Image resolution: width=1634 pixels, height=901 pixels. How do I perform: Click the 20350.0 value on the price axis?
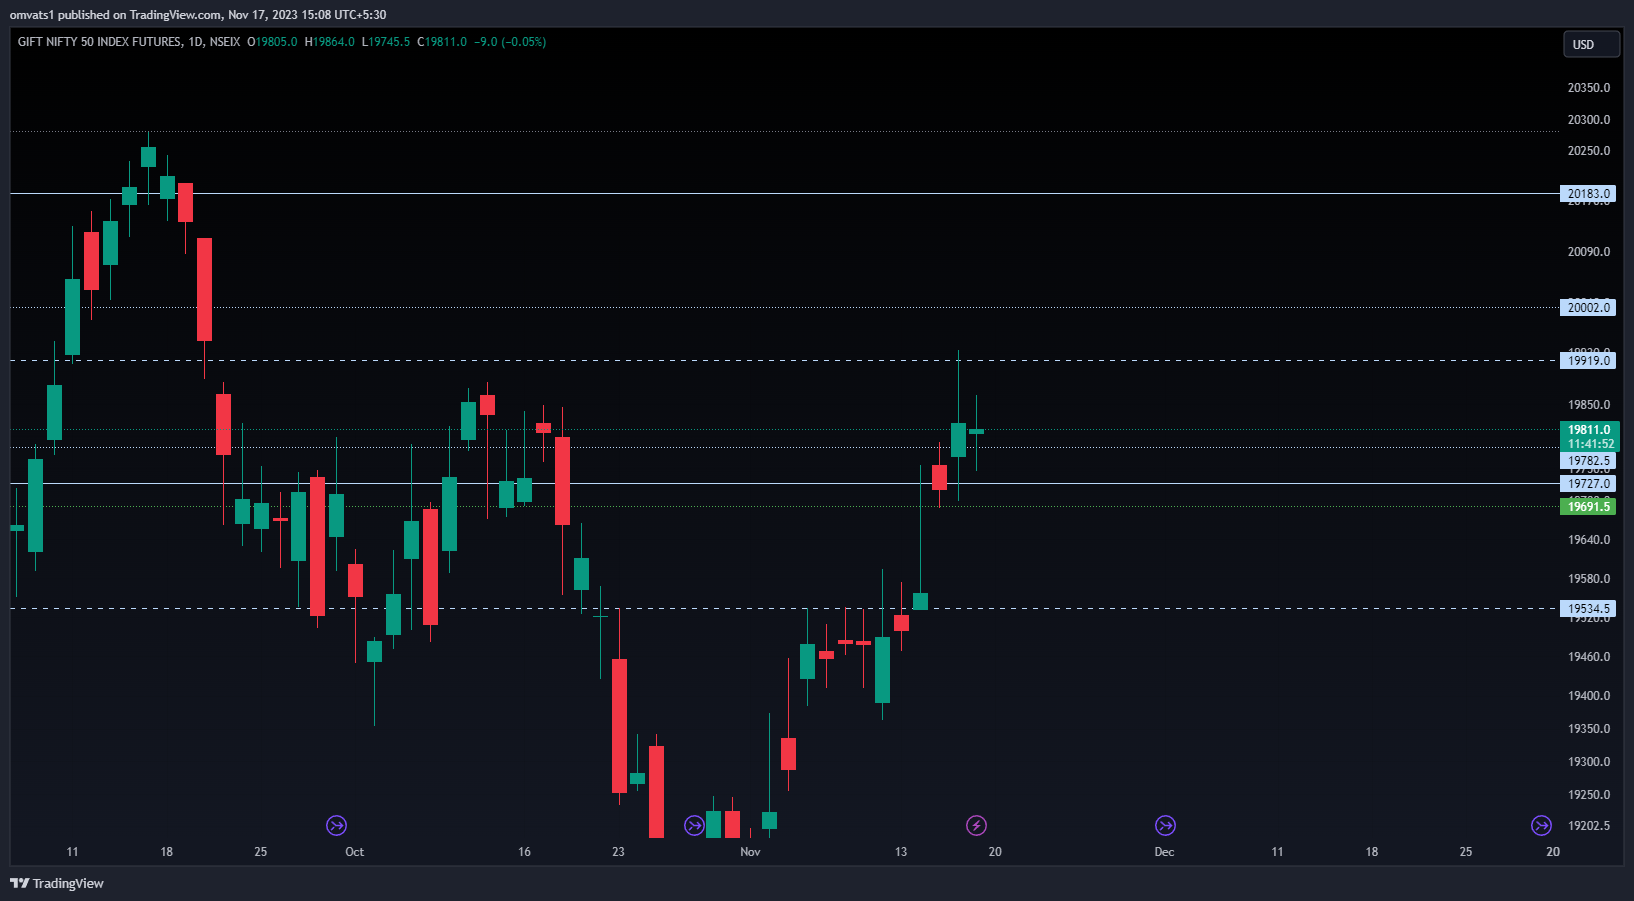coord(1589,88)
